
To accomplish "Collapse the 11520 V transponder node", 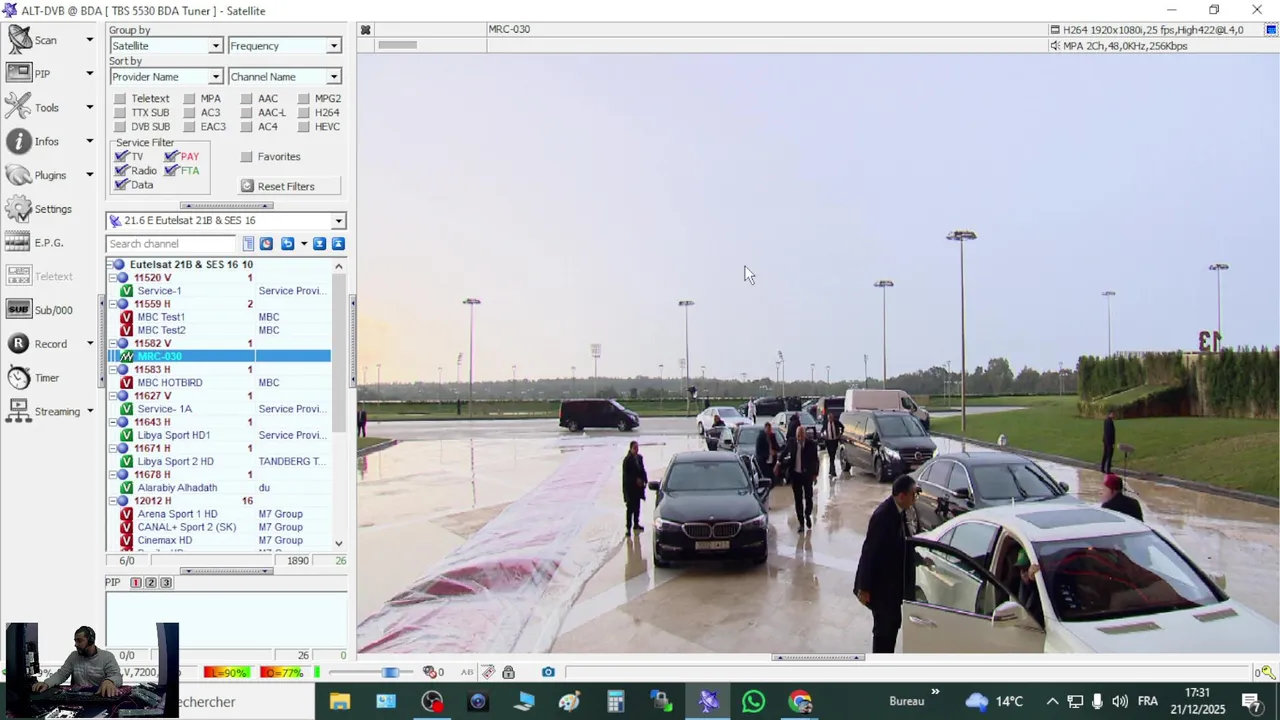I will tap(112, 278).
